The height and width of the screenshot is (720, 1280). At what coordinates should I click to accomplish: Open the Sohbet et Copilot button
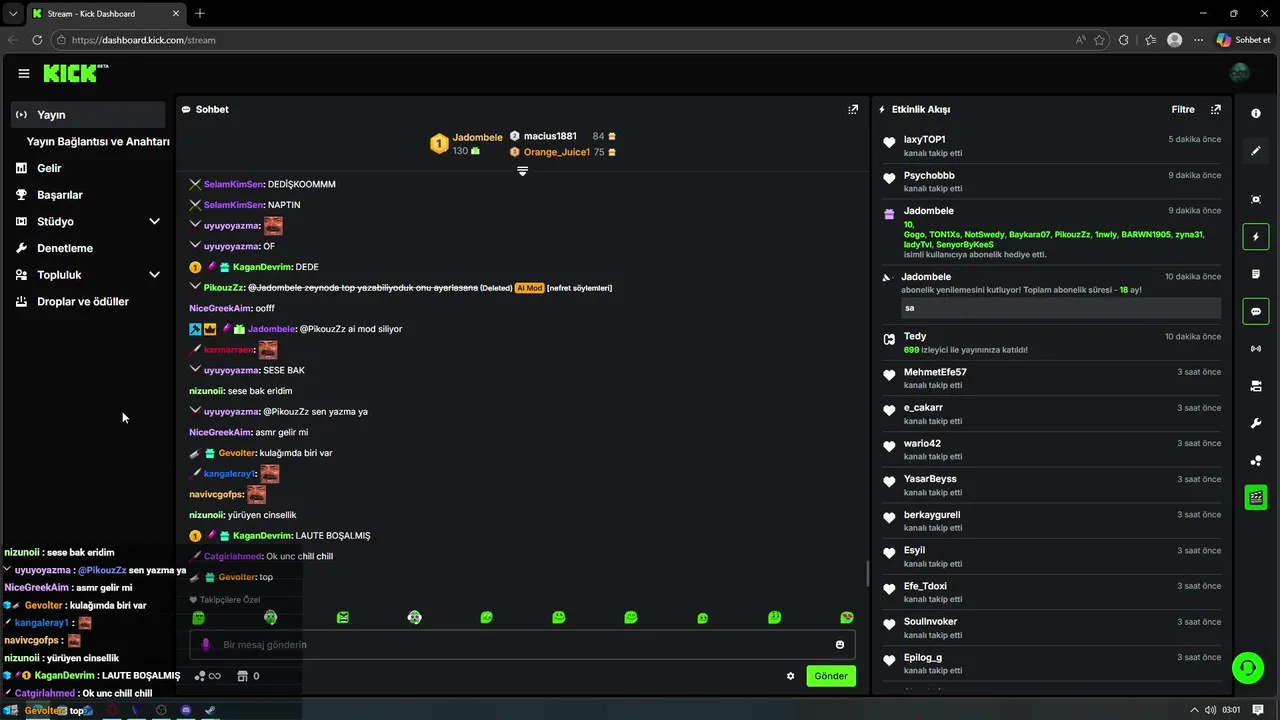pos(1244,40)
